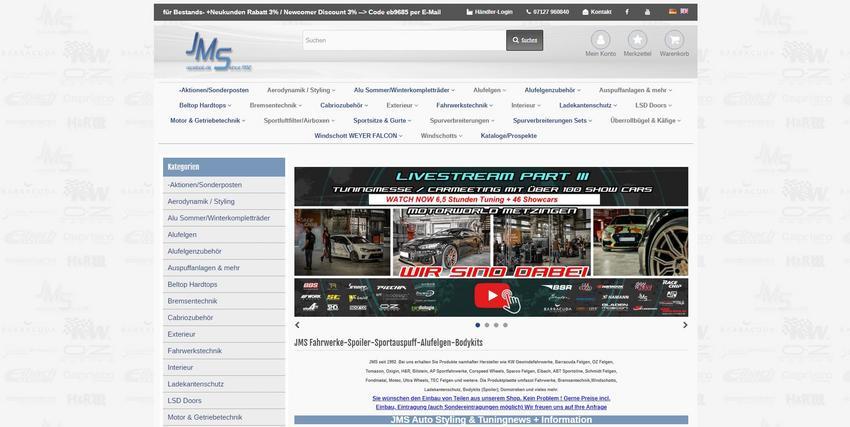Open Alu Sommer/Winterkompletträder in sidebar

point(224,218)
